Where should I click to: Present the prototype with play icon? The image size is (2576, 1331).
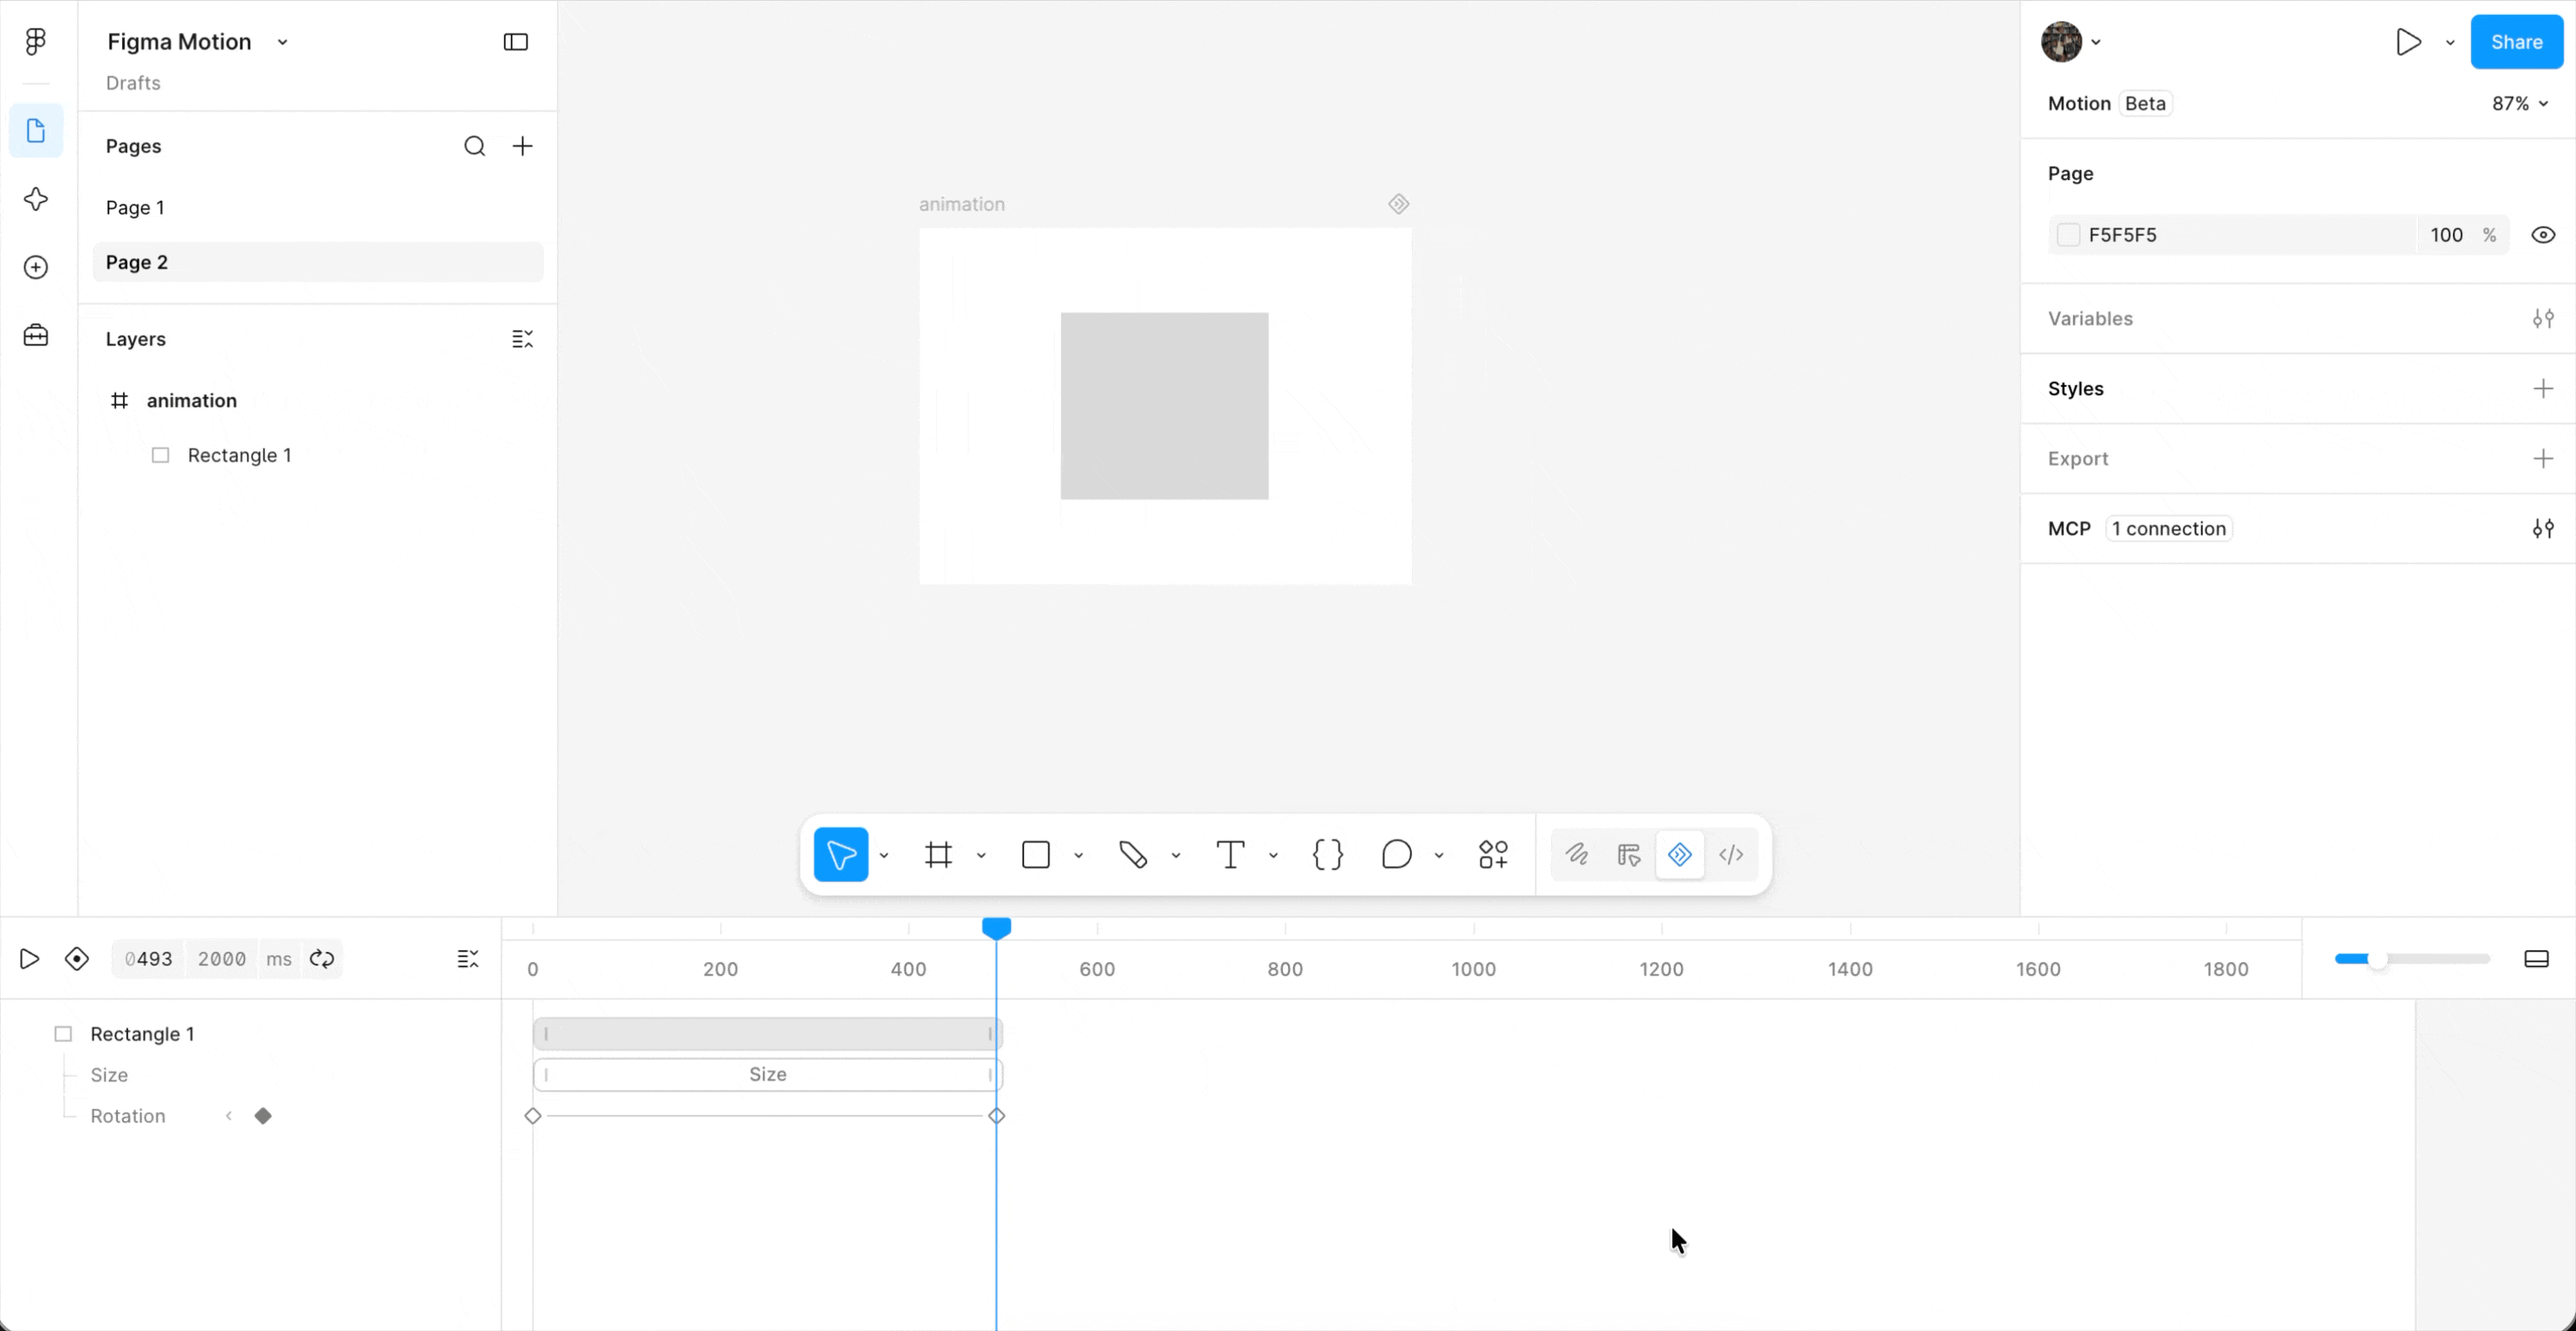click(2409, 42)
